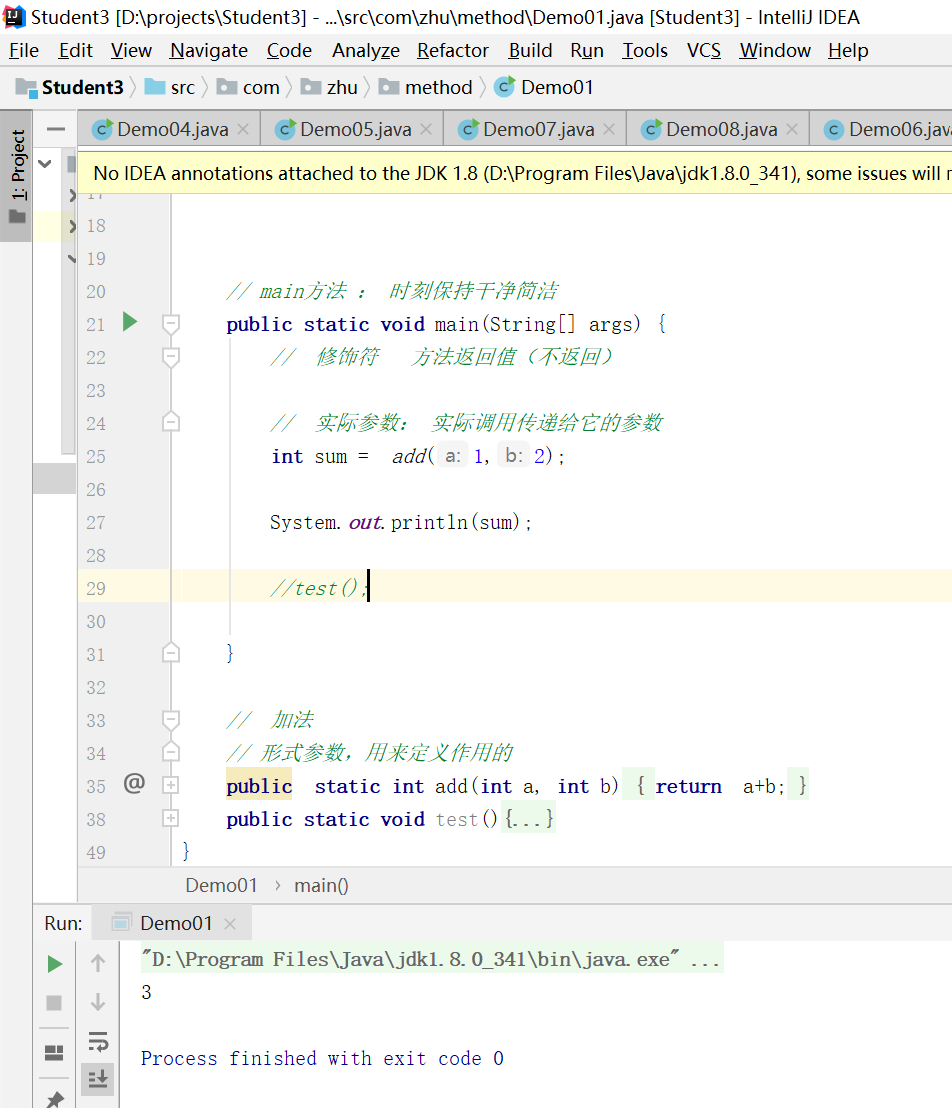952x1108 pixels.
Task: Expand folded test method at line 38
Action: tap(170, 818)
